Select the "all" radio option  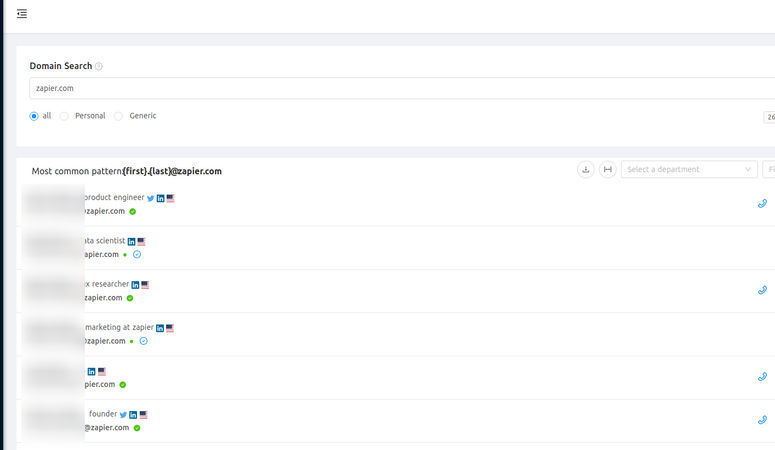coord(34,116)
